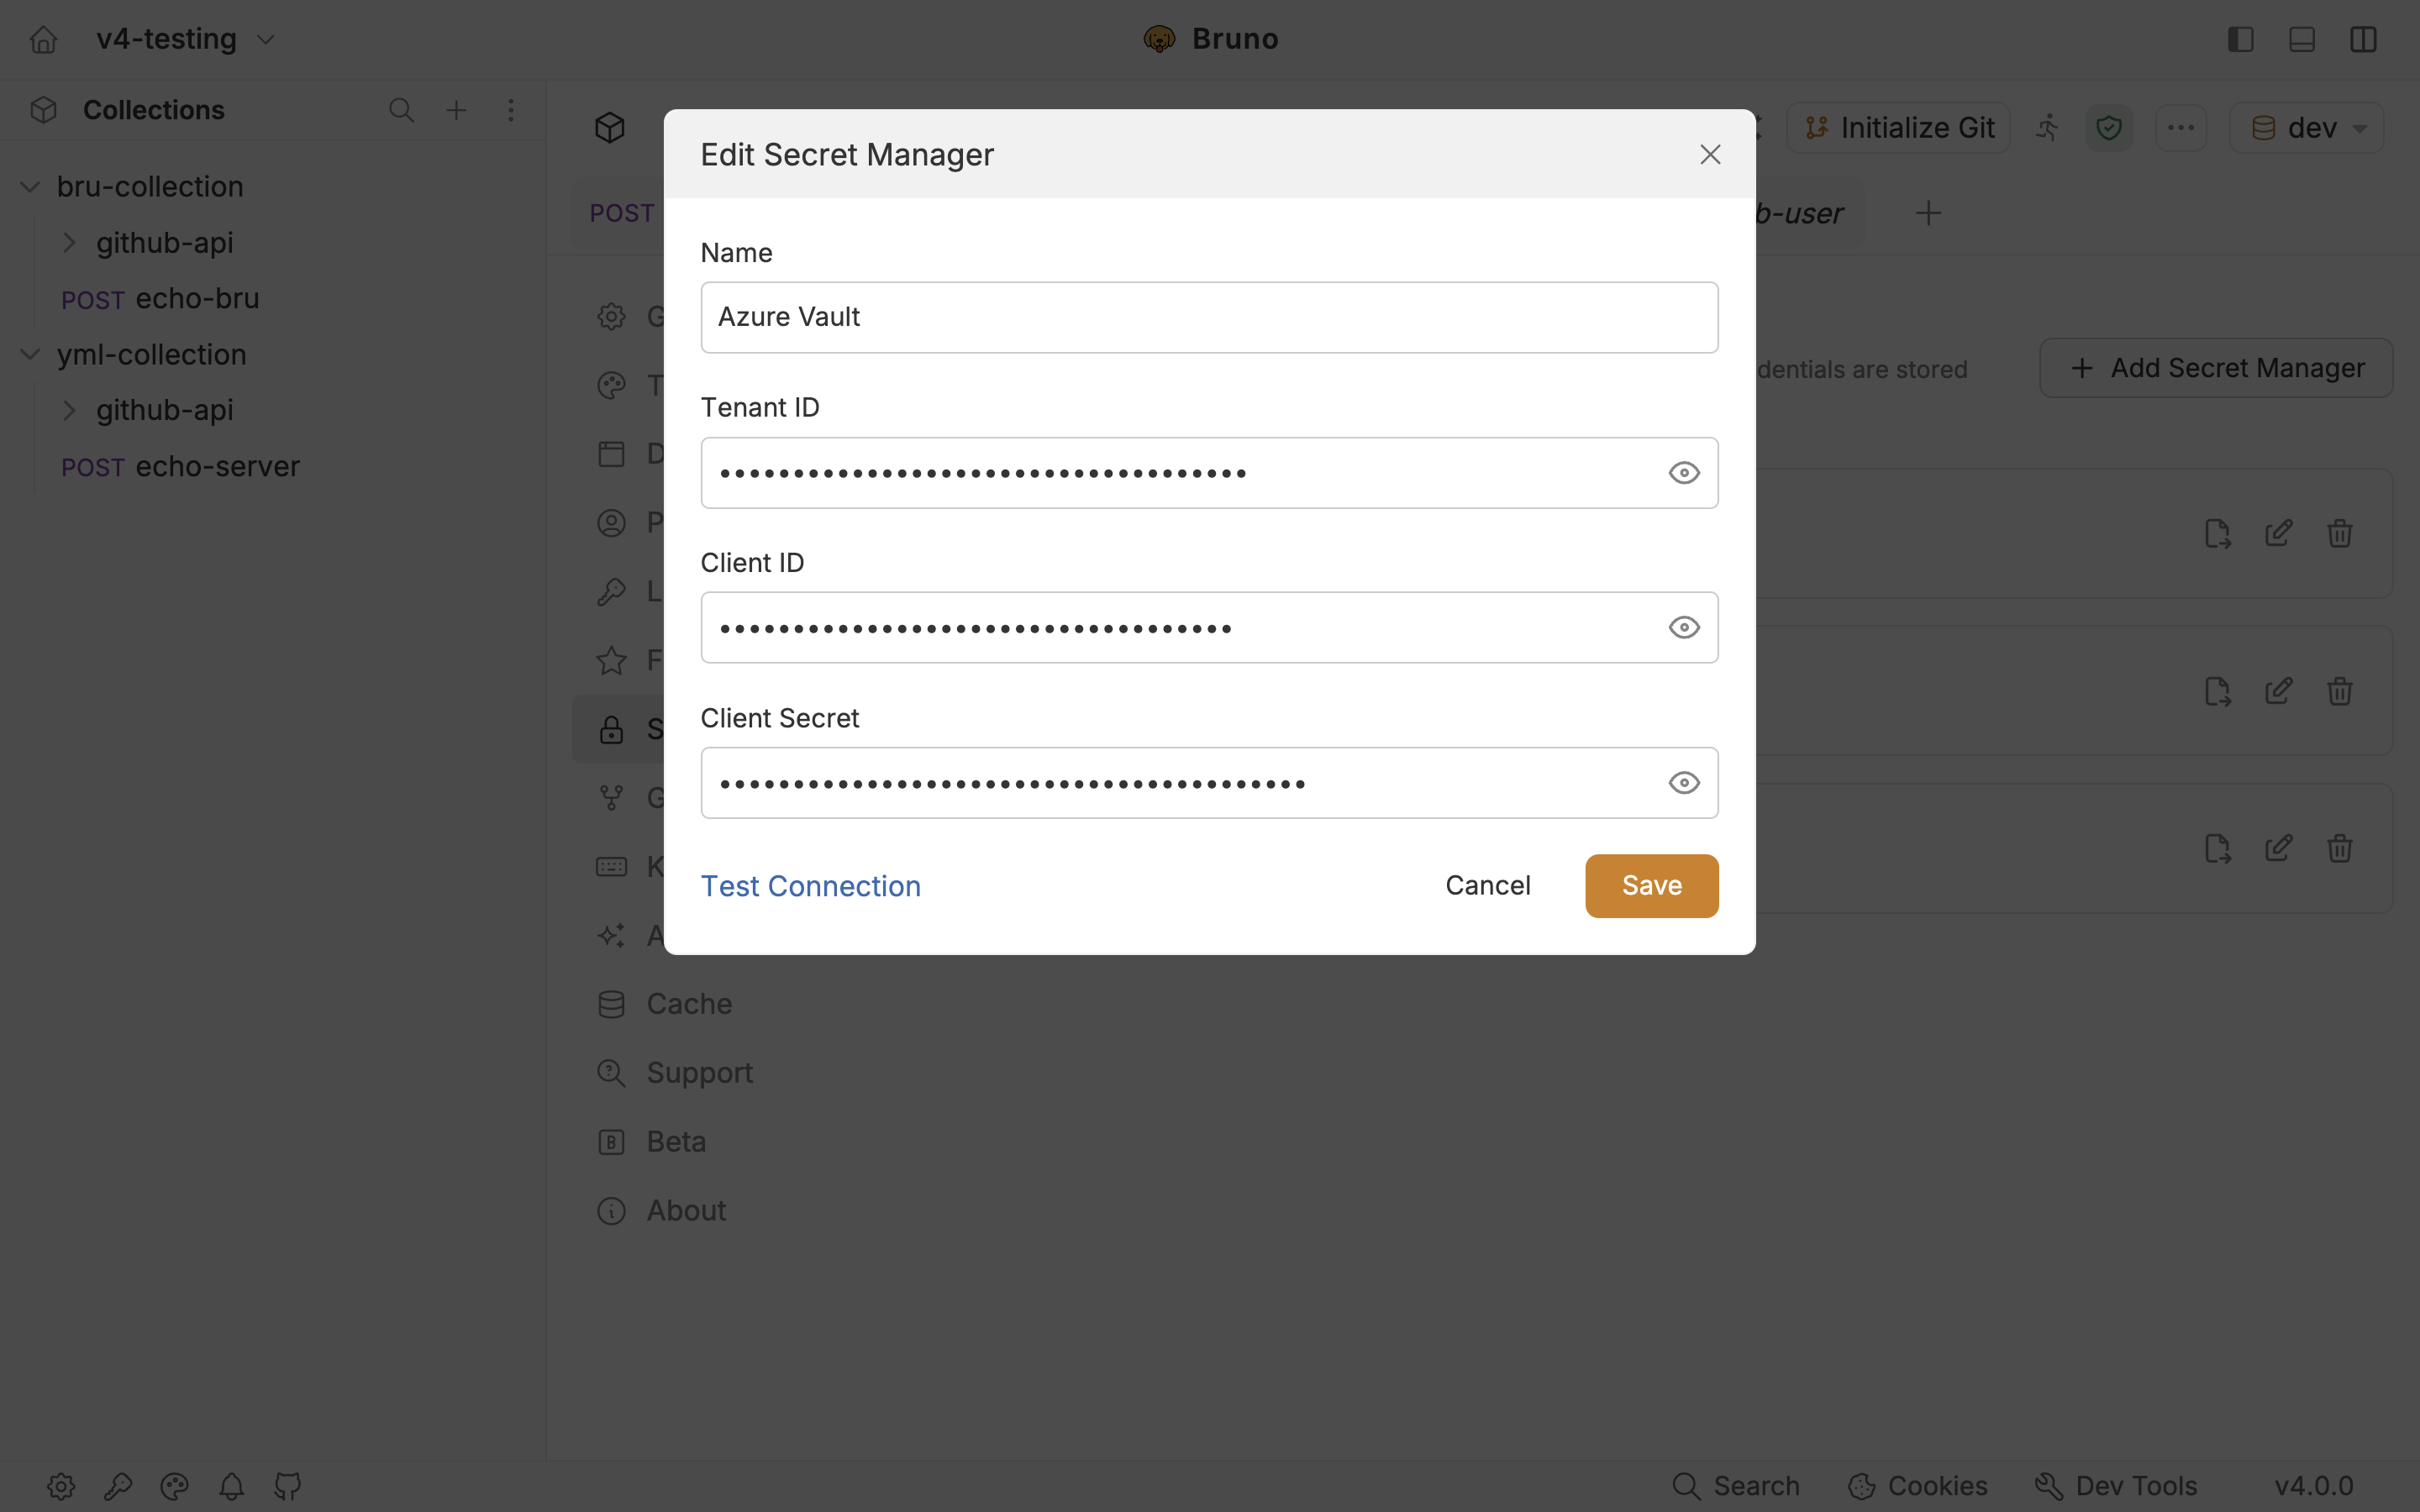Save the Azure Vault secret manager

[1652, 886]
